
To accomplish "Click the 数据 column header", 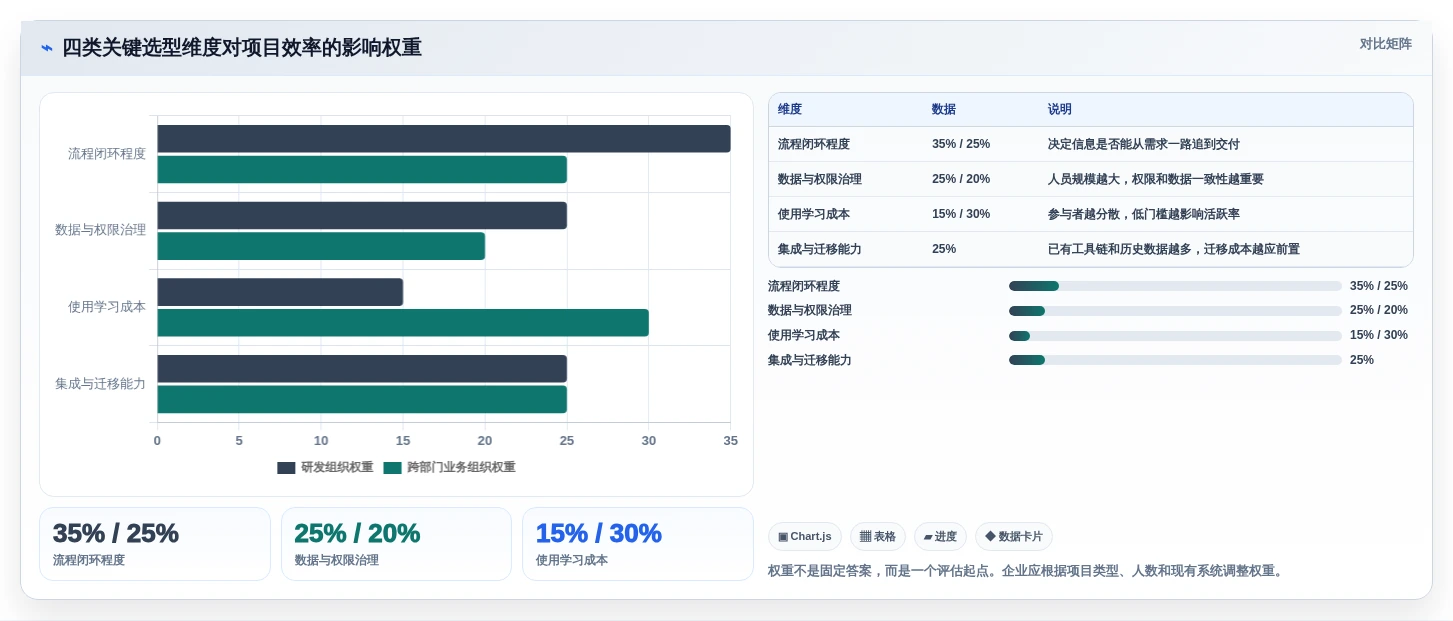I will coord(944,109).
